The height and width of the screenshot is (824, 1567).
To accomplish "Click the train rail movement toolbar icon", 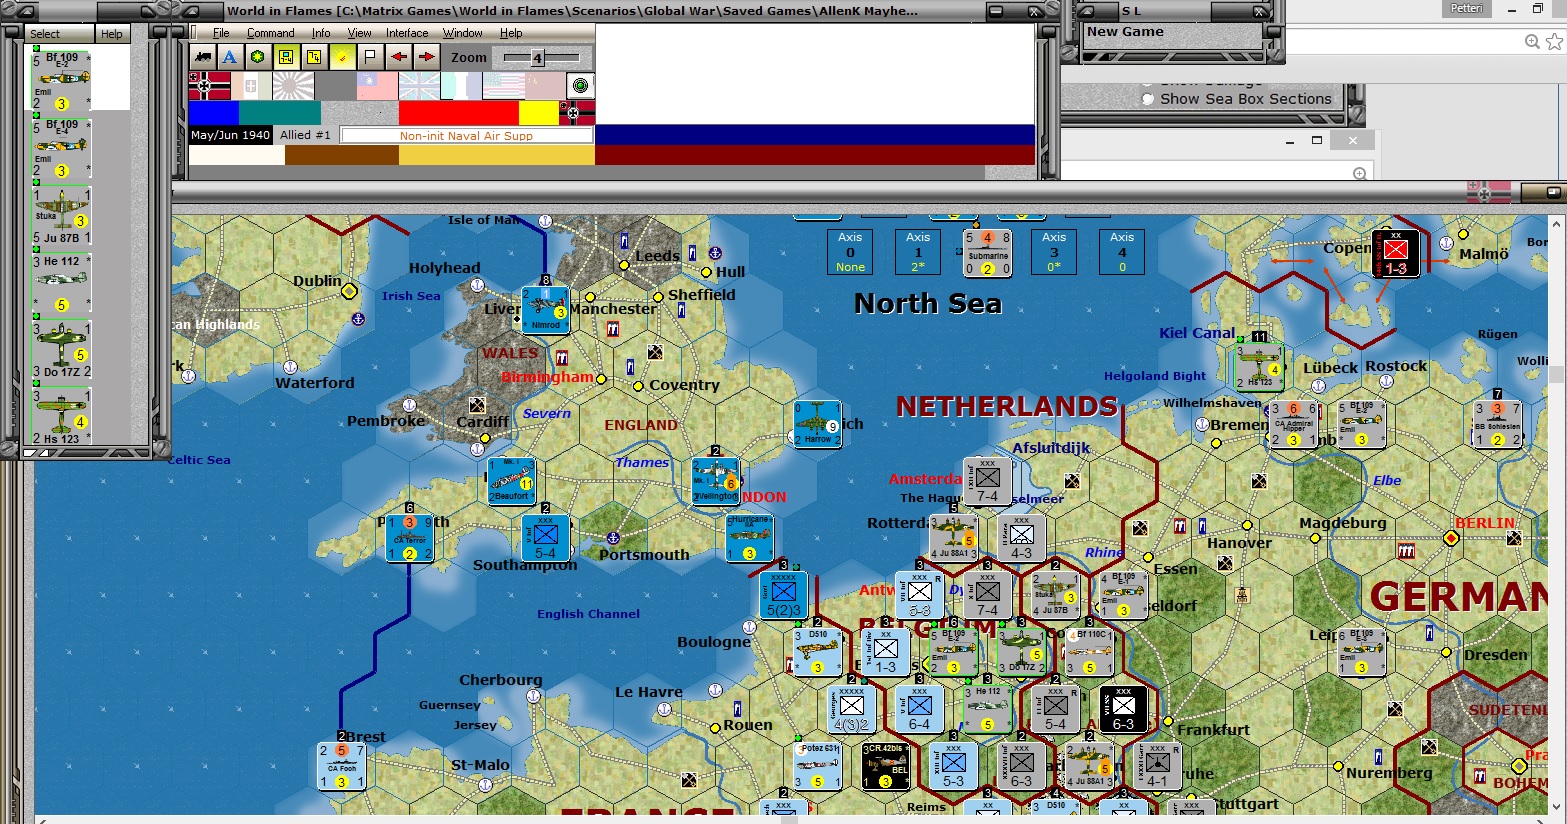I will [204, 57].
